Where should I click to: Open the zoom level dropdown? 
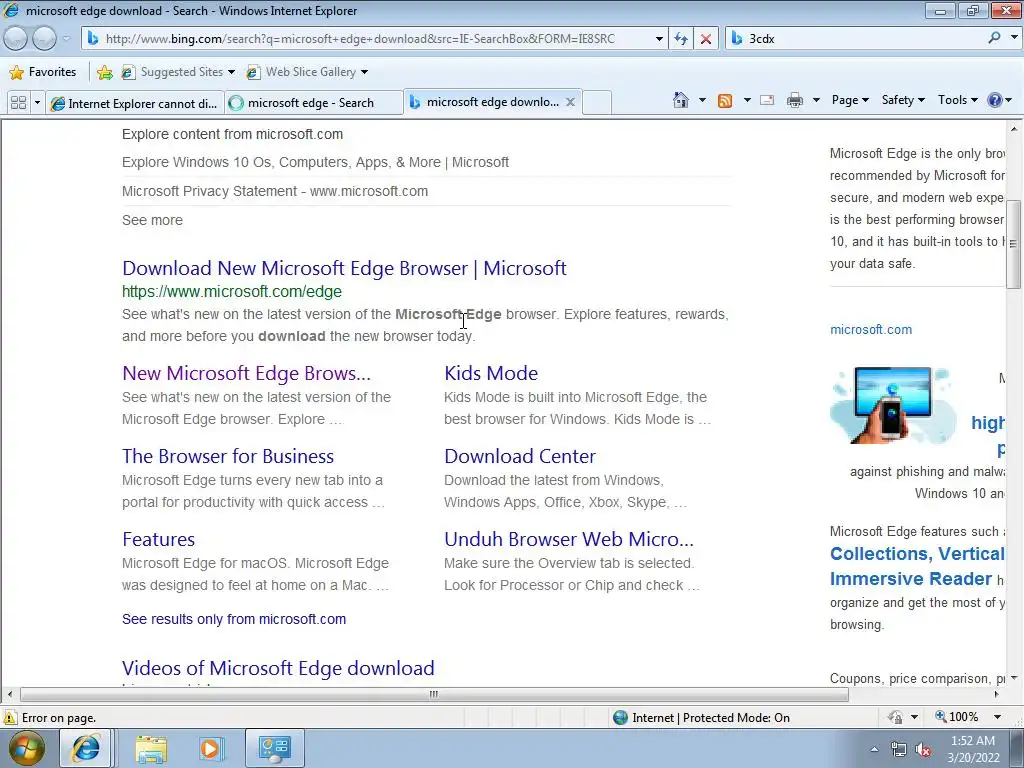997,717
